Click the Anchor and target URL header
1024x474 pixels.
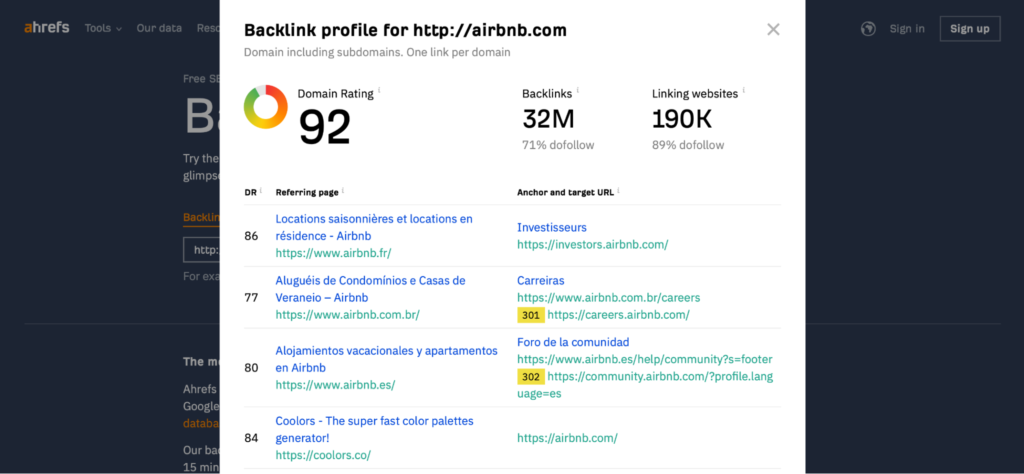click(566, 193)
